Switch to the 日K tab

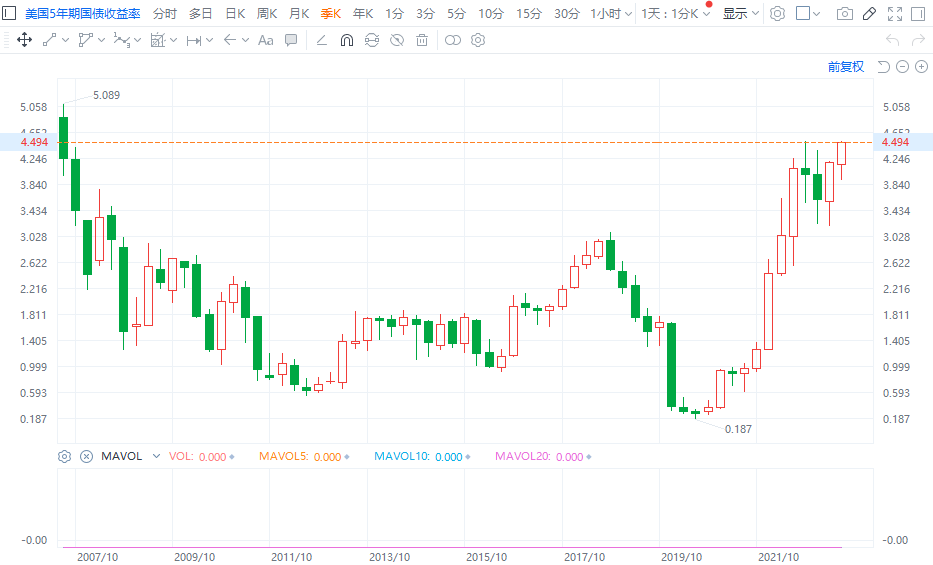235,14
